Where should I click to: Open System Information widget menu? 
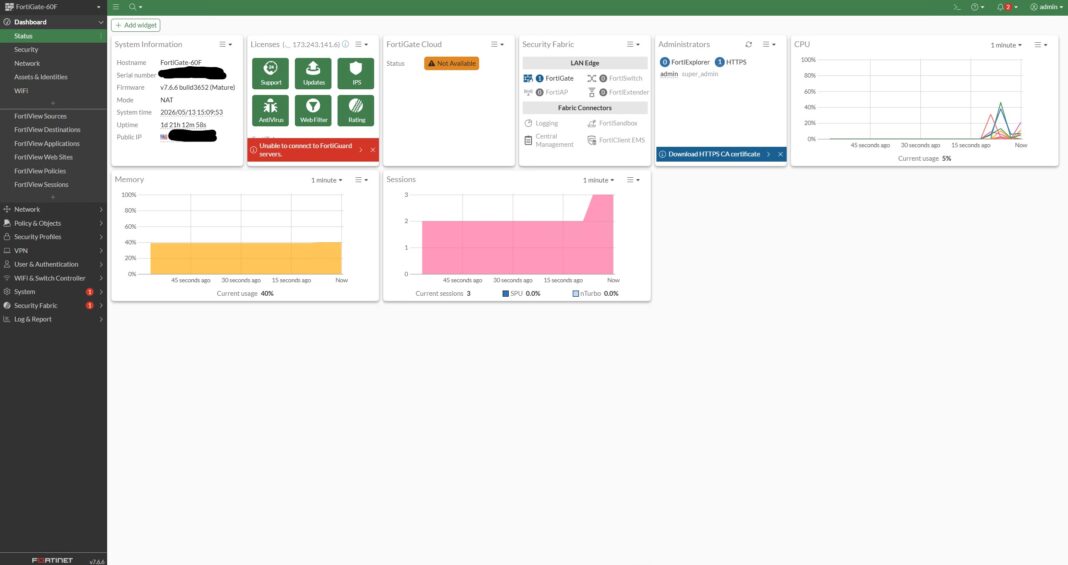[x=225, y=44]
